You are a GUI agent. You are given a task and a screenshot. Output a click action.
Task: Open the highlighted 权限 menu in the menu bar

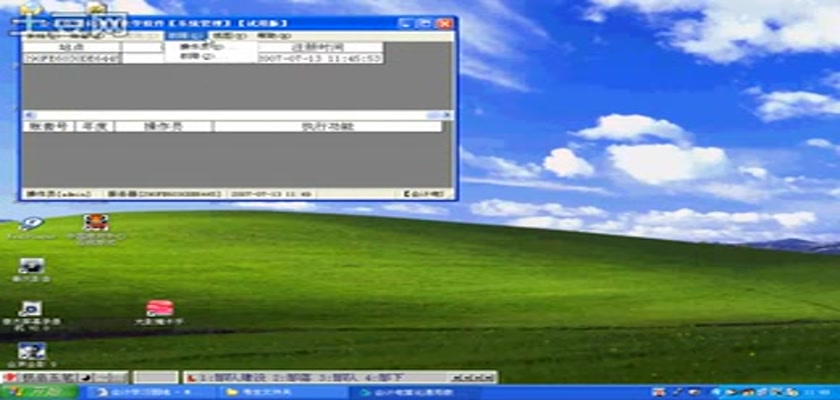click(x=185, y=36)
